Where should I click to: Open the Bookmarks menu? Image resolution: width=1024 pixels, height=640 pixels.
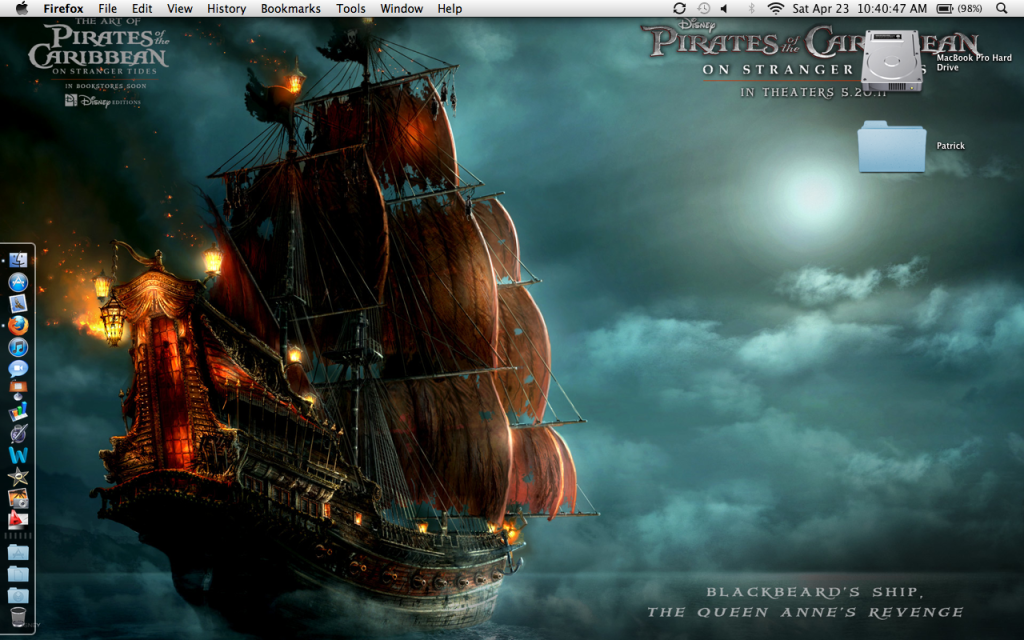291,8
